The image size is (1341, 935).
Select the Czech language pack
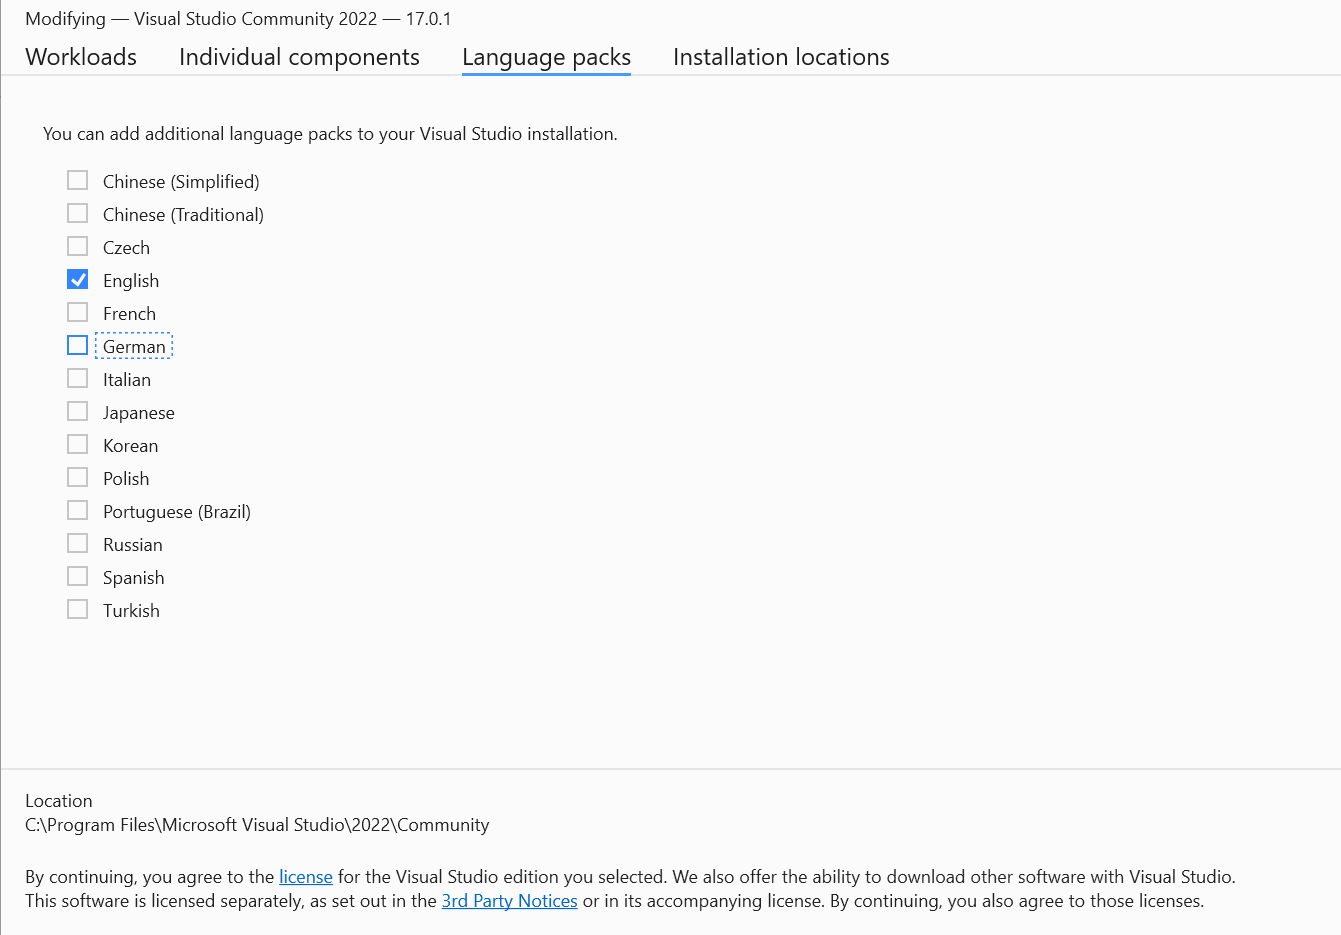77,246
